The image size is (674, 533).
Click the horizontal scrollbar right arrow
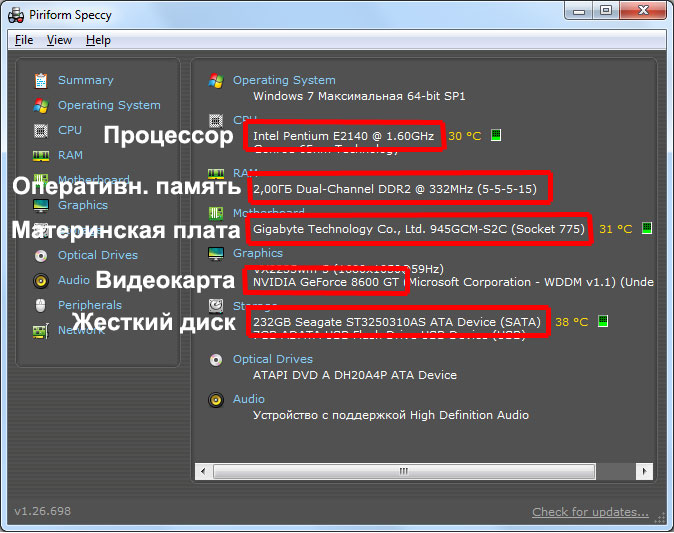[644, 471]
